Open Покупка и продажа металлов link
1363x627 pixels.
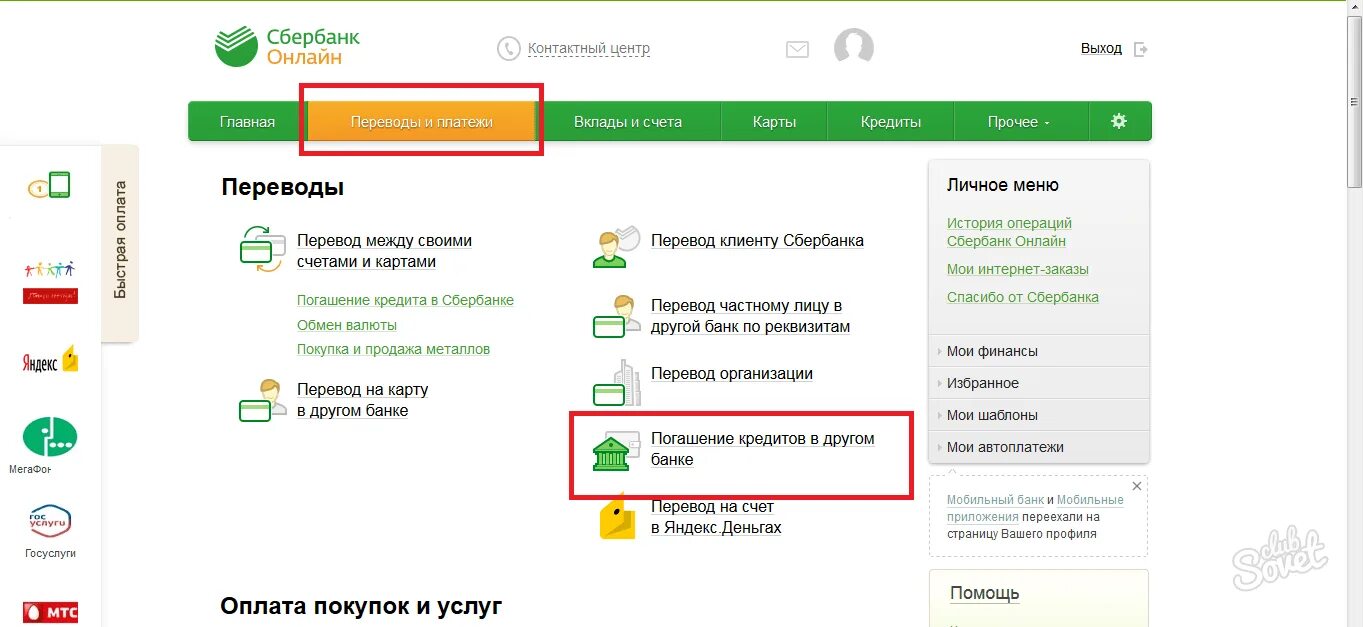click(x=393, y=349)
